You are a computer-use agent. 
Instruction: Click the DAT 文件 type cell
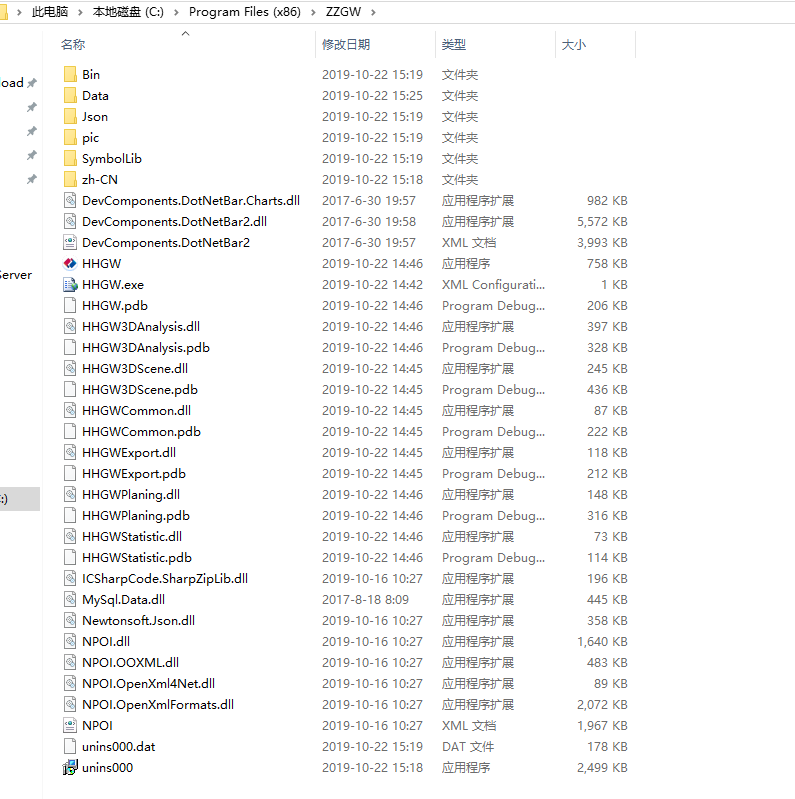468,747
